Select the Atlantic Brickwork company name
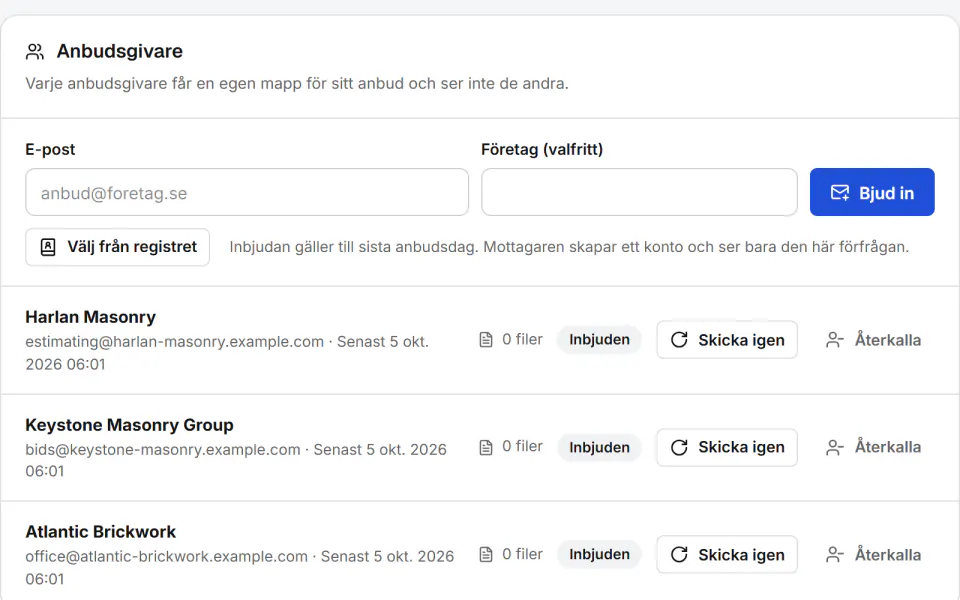The image size is (960, 600). click(100, 532)
